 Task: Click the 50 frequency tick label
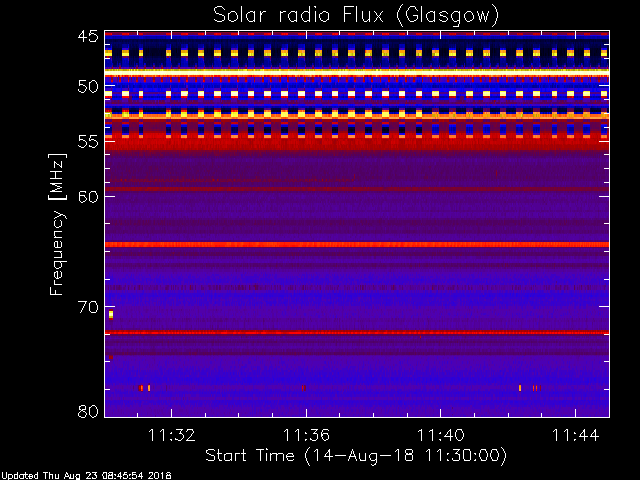click(88, 87)
